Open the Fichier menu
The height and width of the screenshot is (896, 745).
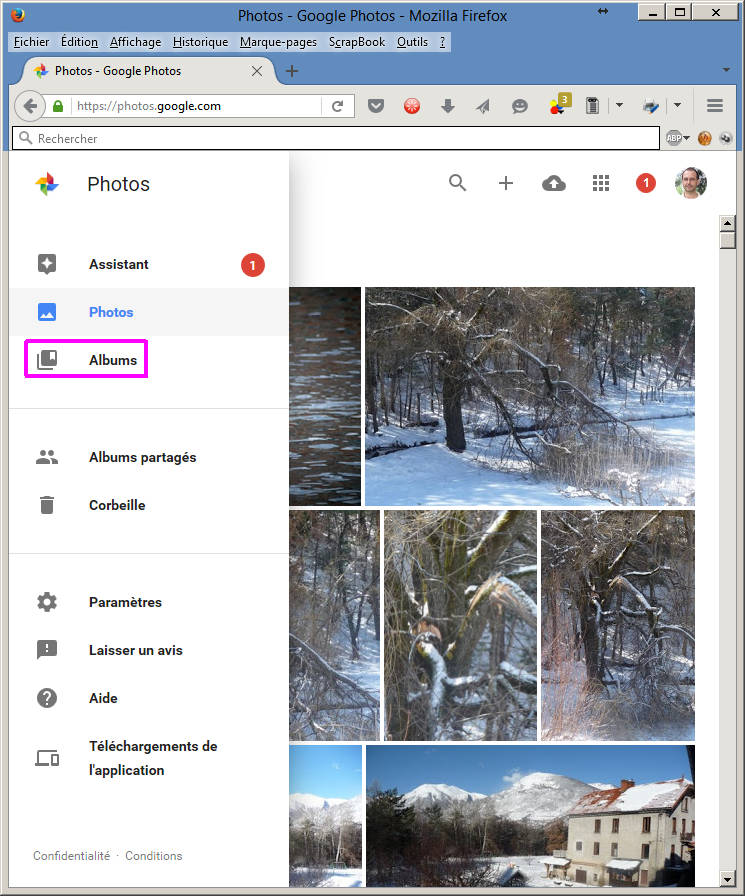[x=31, y=42]
